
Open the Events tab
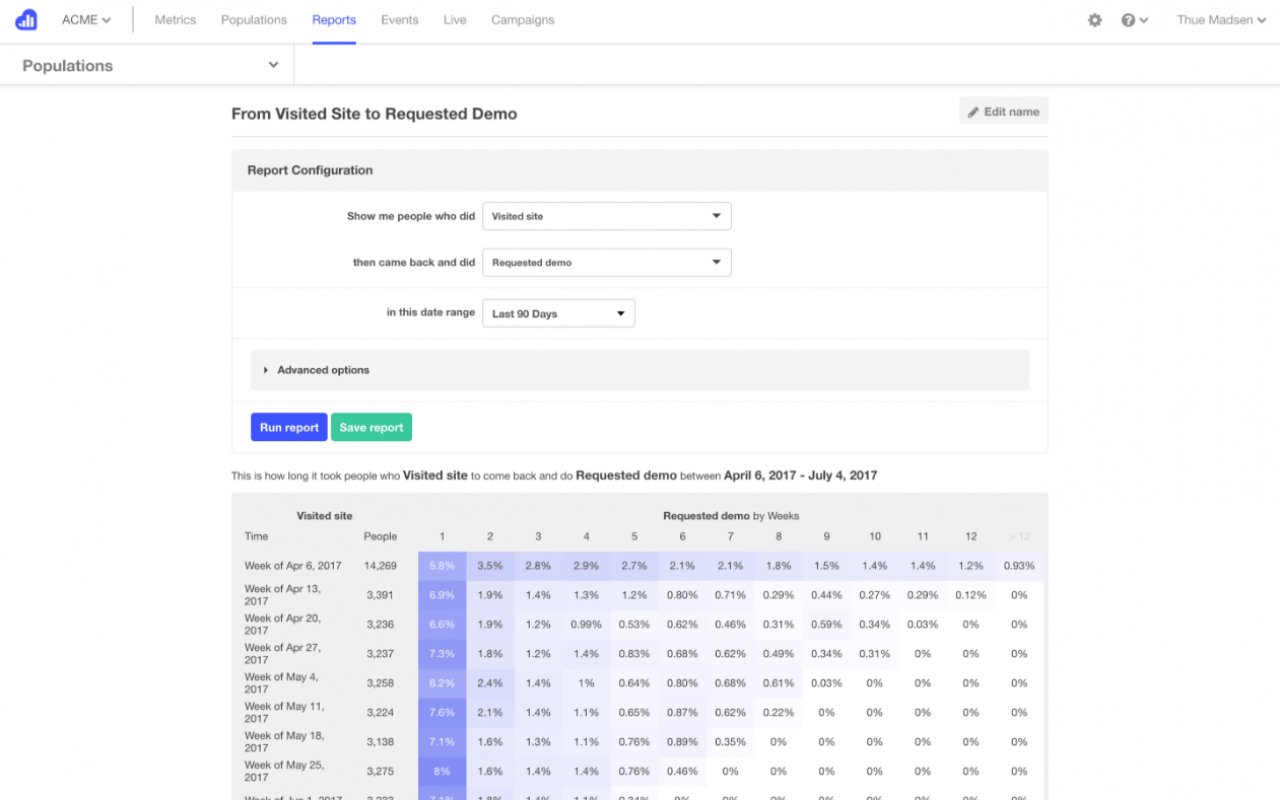tap(400, 20)
